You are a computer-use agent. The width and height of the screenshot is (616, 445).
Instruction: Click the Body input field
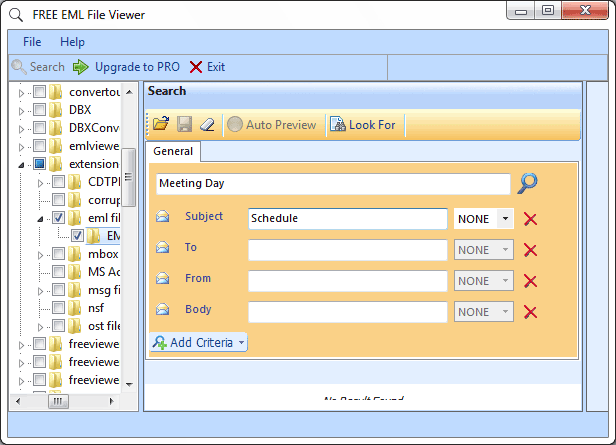(x=348, y=312)
